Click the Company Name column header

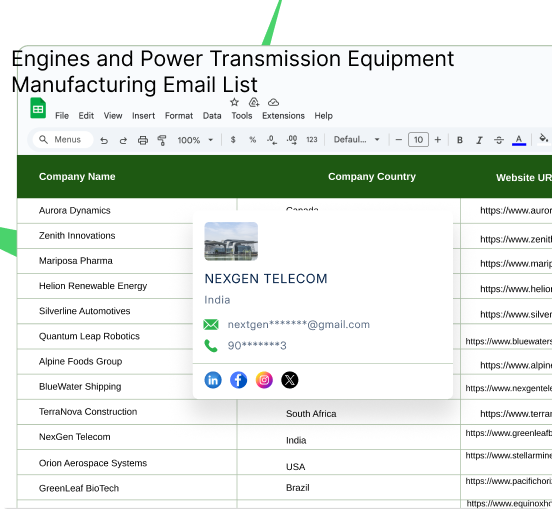click(77, 177)
